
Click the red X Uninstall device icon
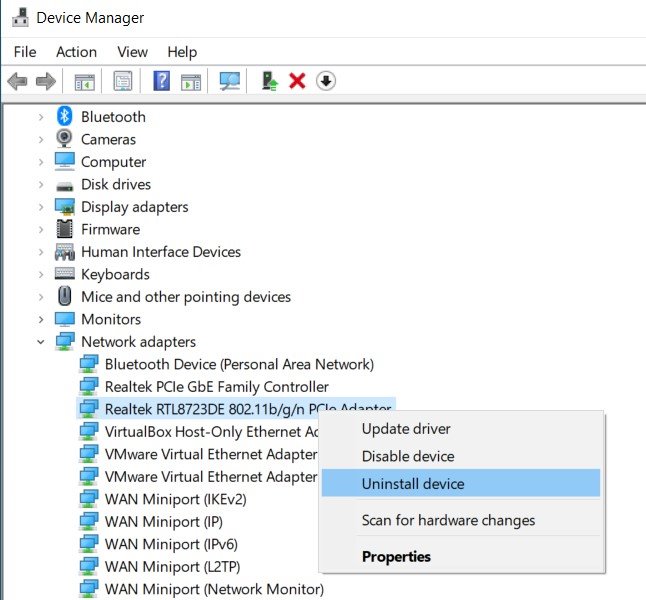pyautogui.click(x=297, y=81)
